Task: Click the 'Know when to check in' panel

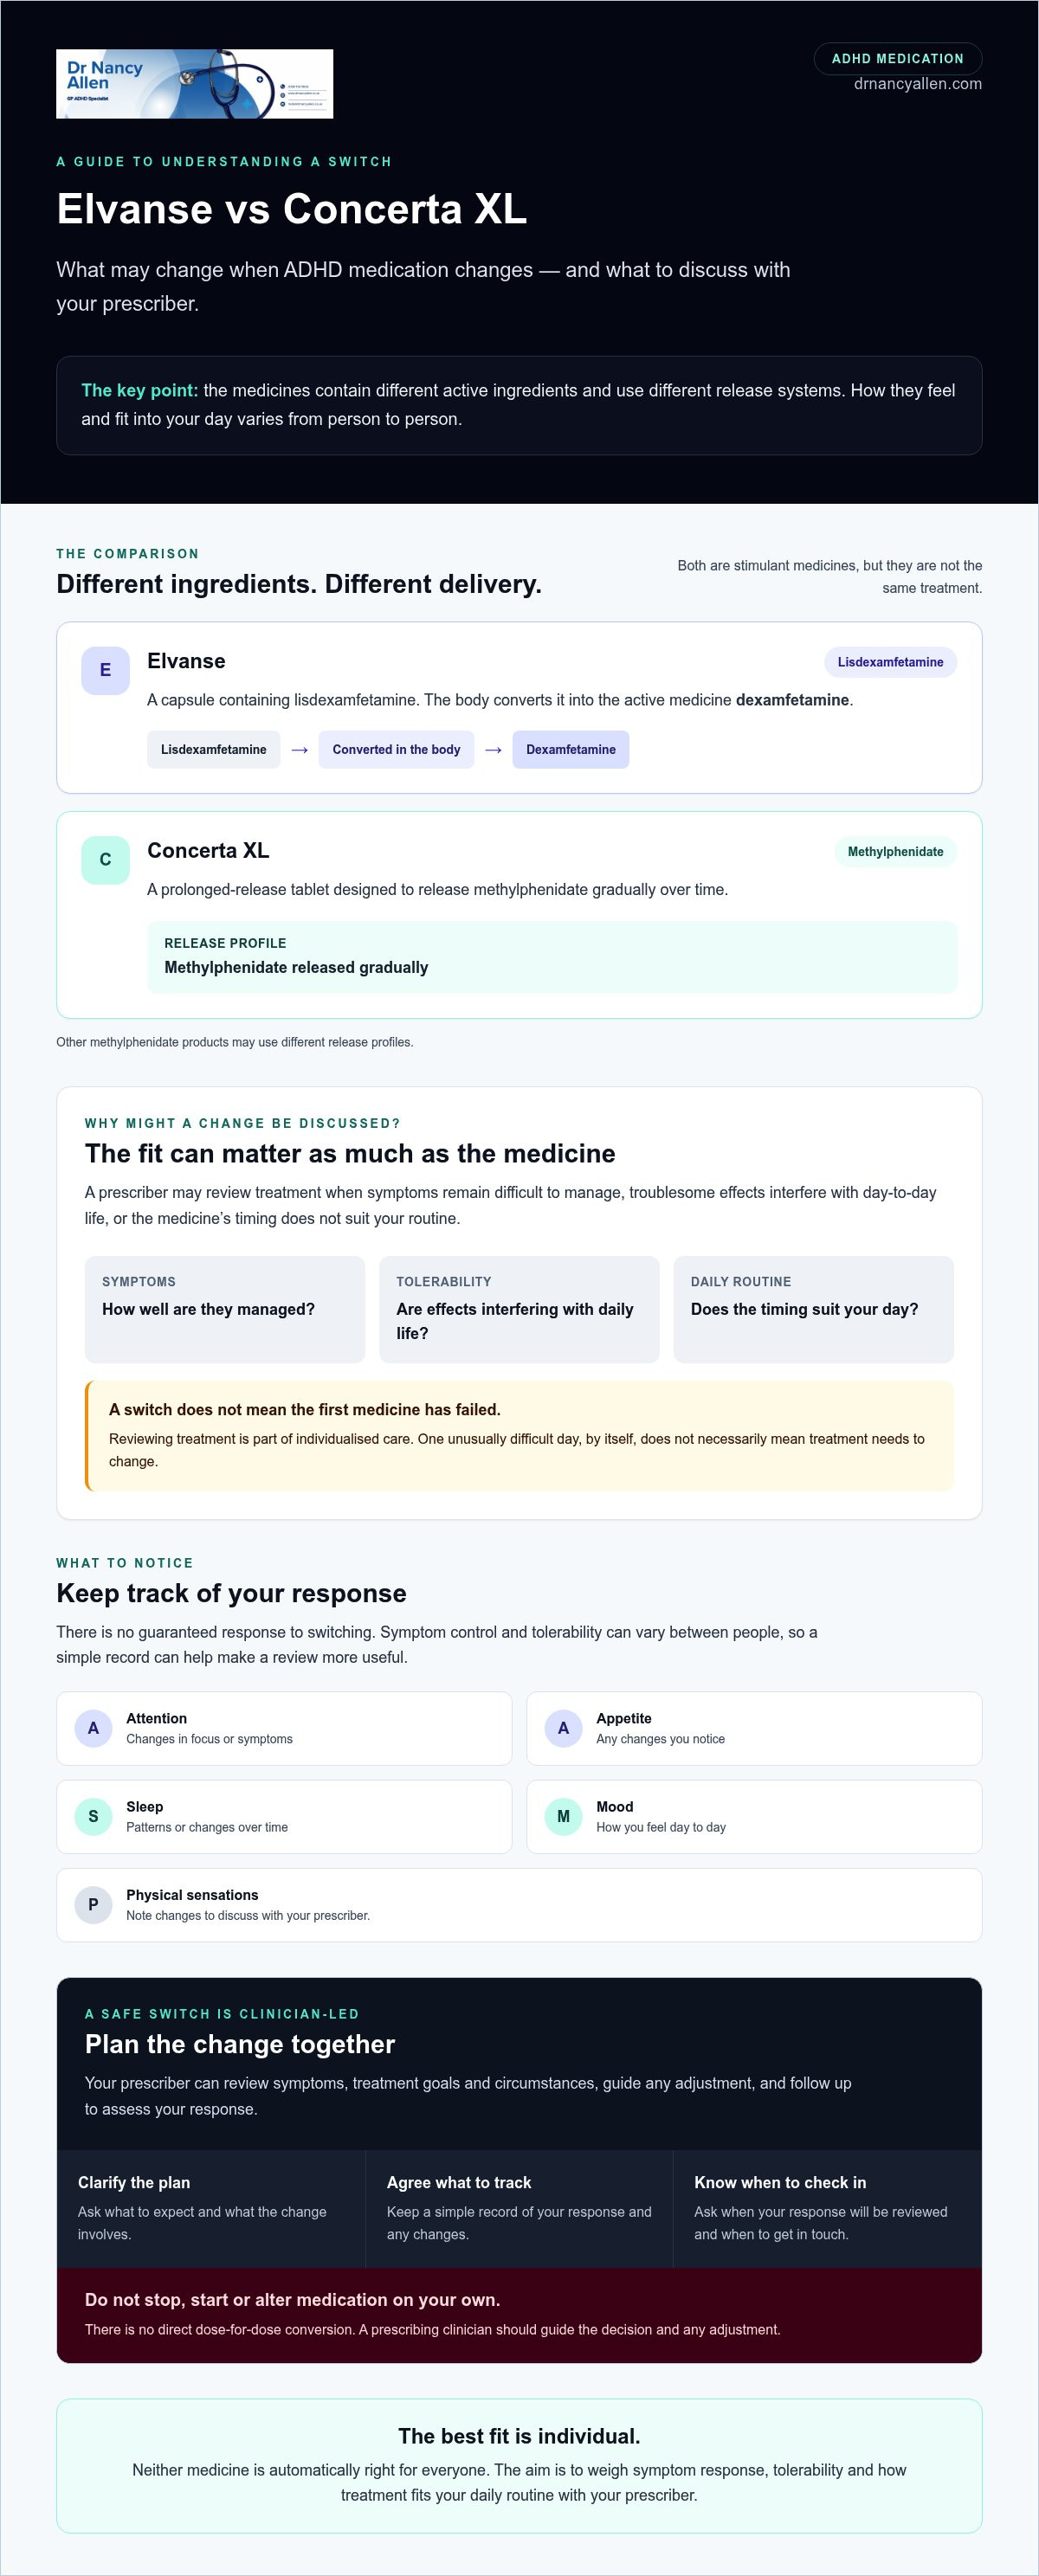Action: click(827, 2209)
